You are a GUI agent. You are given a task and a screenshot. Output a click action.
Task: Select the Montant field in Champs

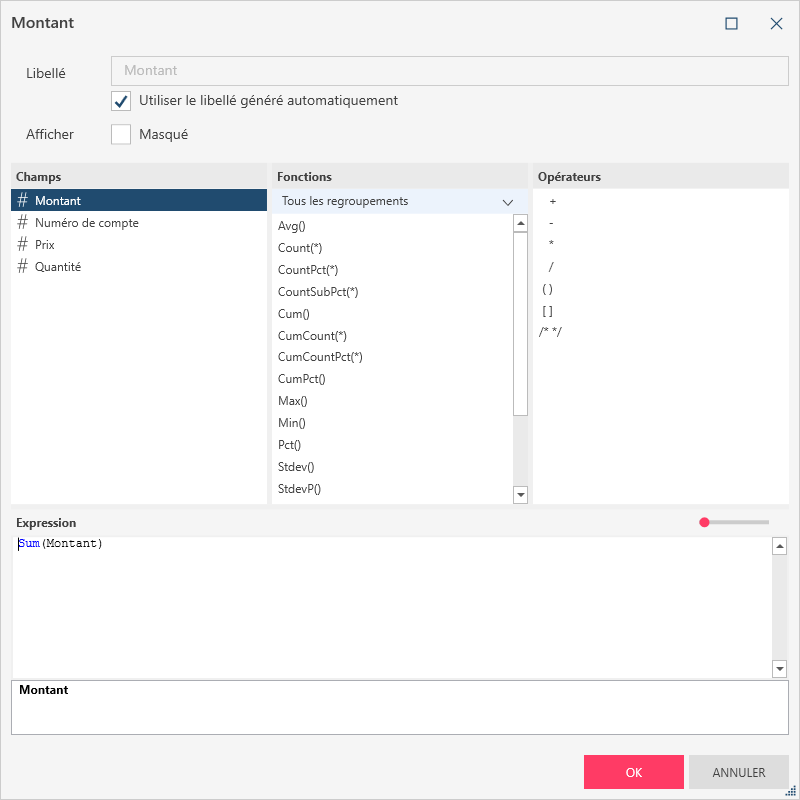[x=58, y=201]
